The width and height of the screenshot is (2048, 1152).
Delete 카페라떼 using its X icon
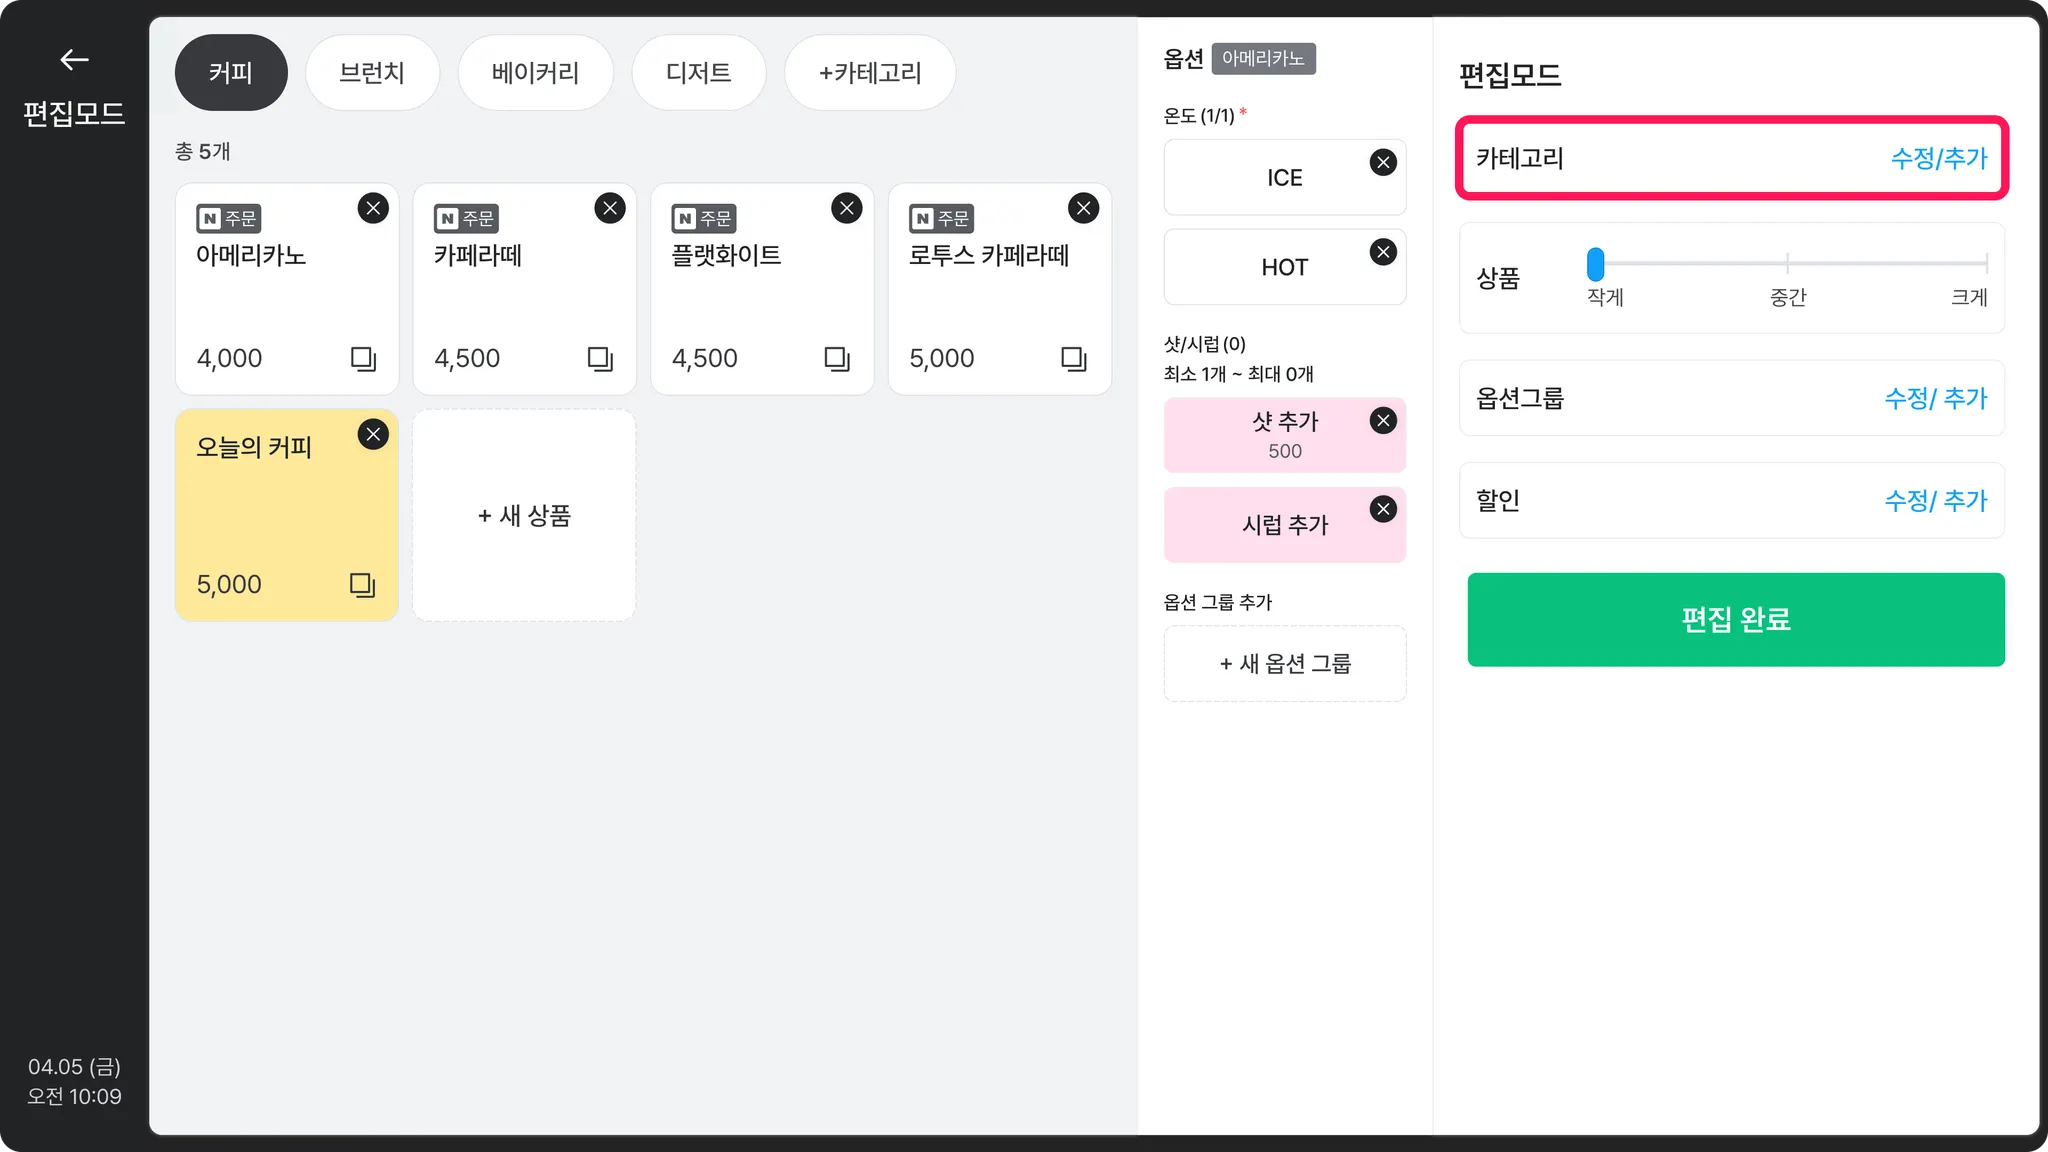click(610, 208)
